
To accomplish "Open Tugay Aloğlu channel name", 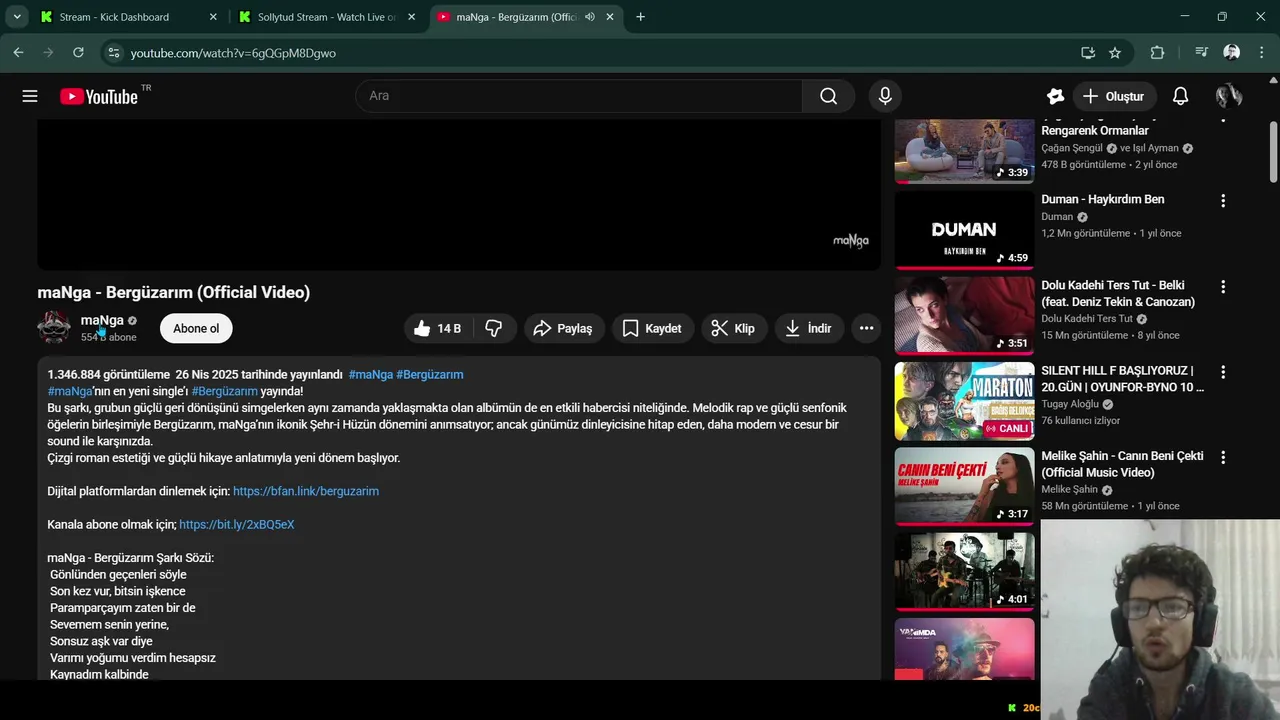I will click(x=1070, y=404).
